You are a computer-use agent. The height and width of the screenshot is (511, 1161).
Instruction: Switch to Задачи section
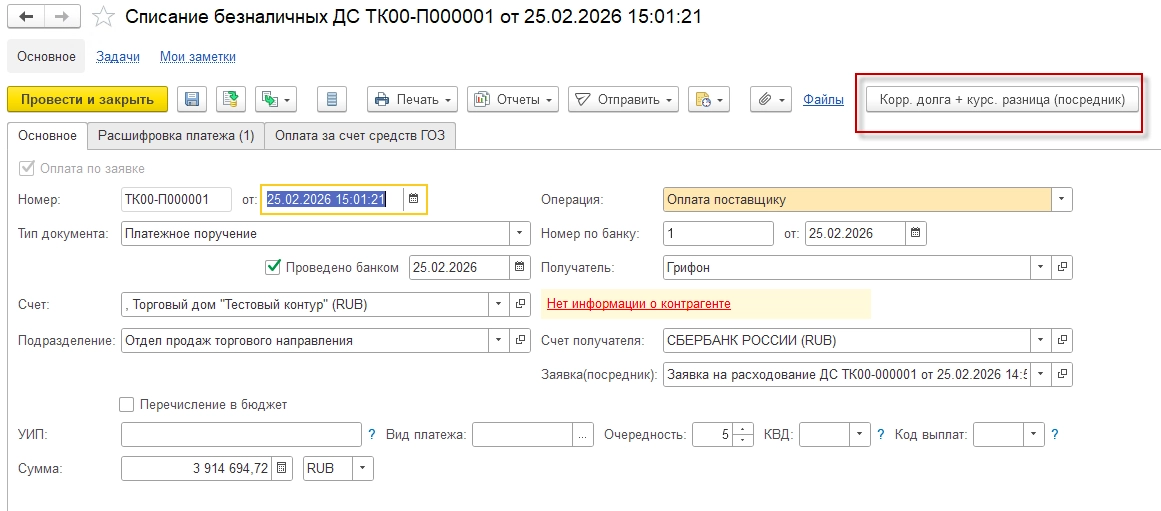[x=118, y=56]
